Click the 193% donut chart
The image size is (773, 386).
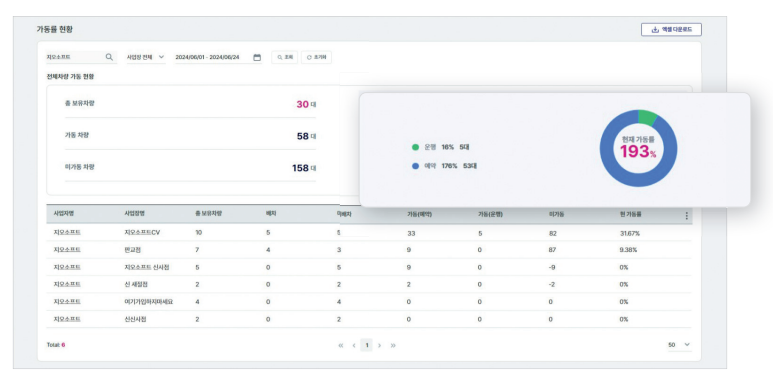click(638, 148)
